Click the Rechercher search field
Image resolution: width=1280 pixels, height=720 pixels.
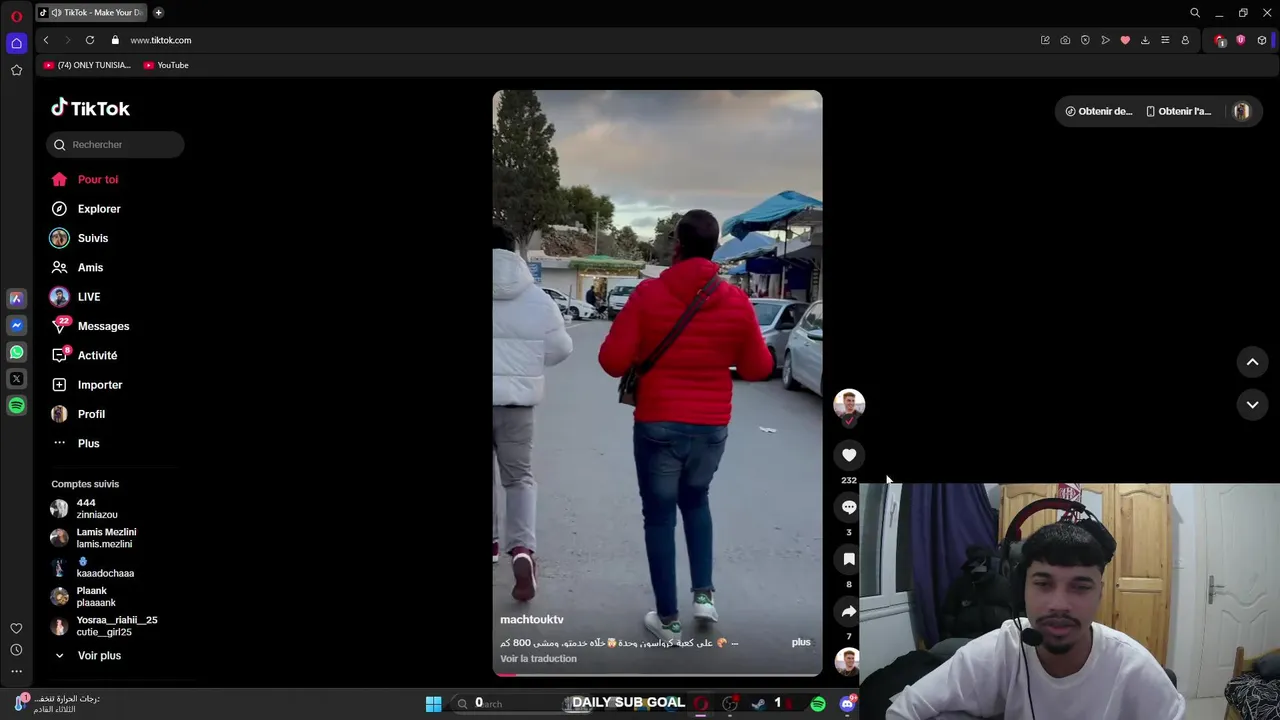tap(115, 145)
